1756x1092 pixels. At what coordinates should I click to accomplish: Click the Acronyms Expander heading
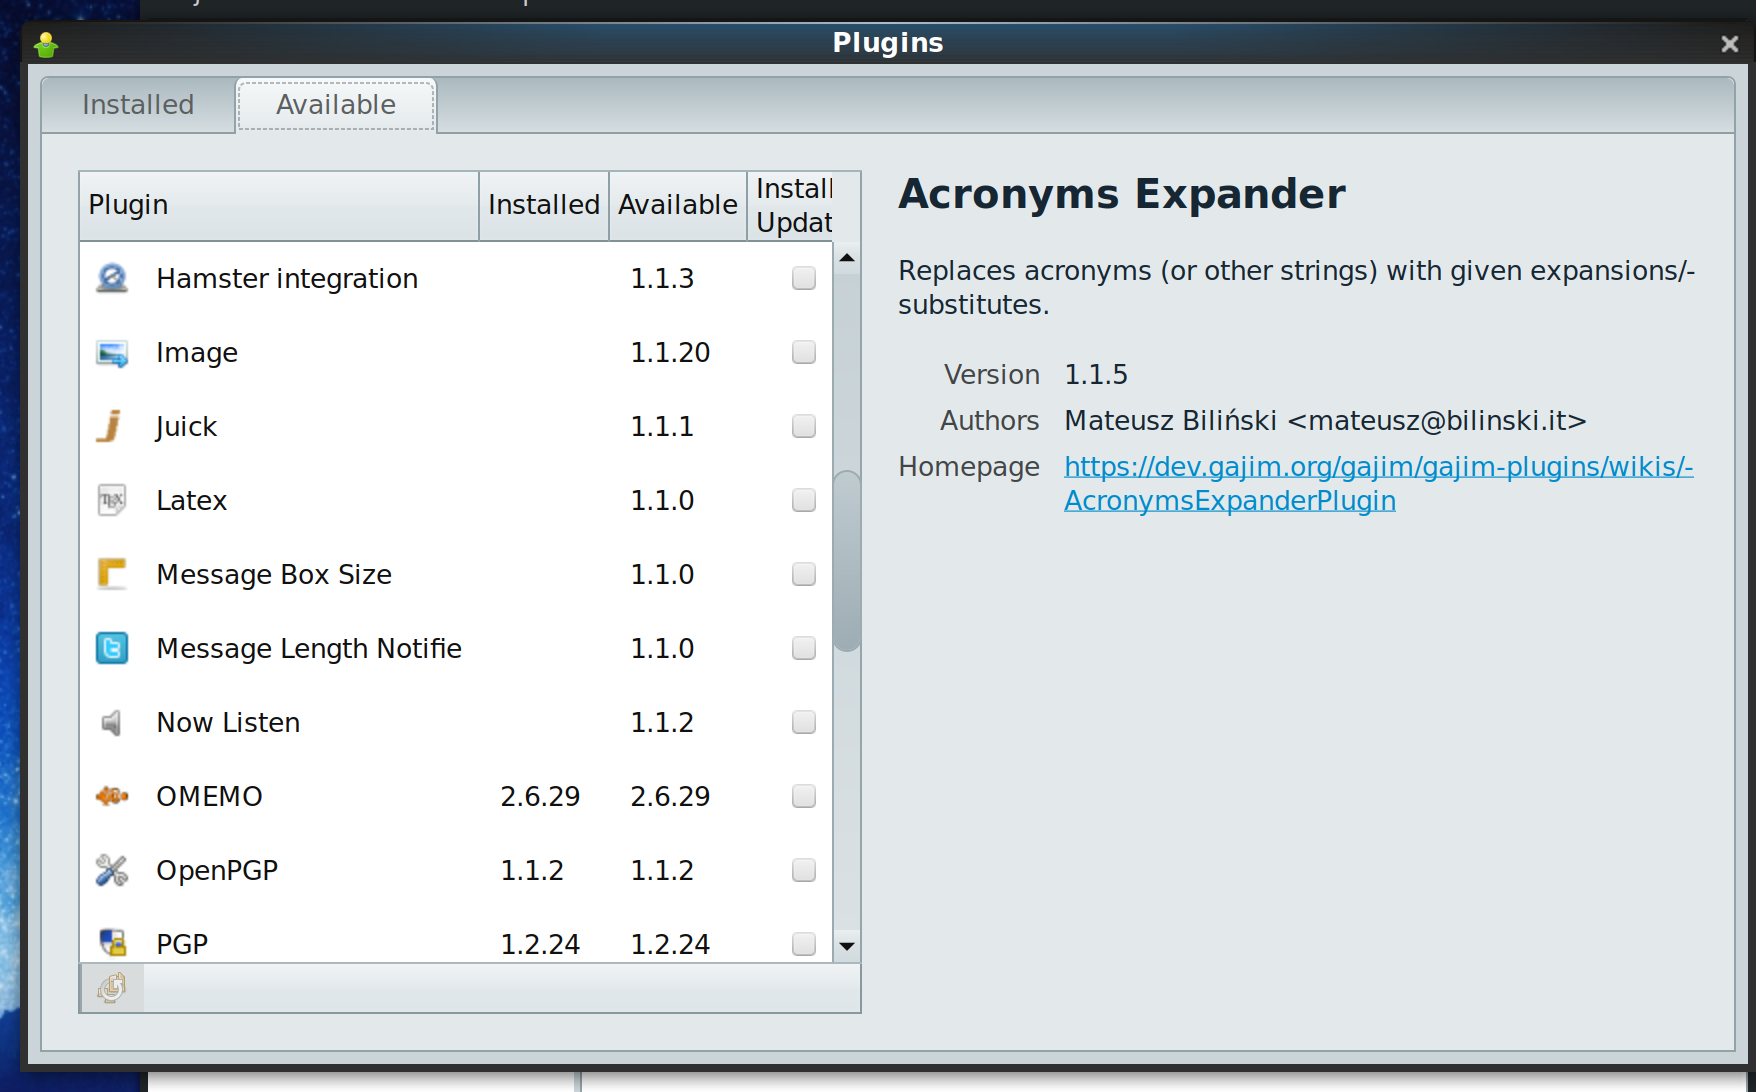click(x=1122, y=194)
